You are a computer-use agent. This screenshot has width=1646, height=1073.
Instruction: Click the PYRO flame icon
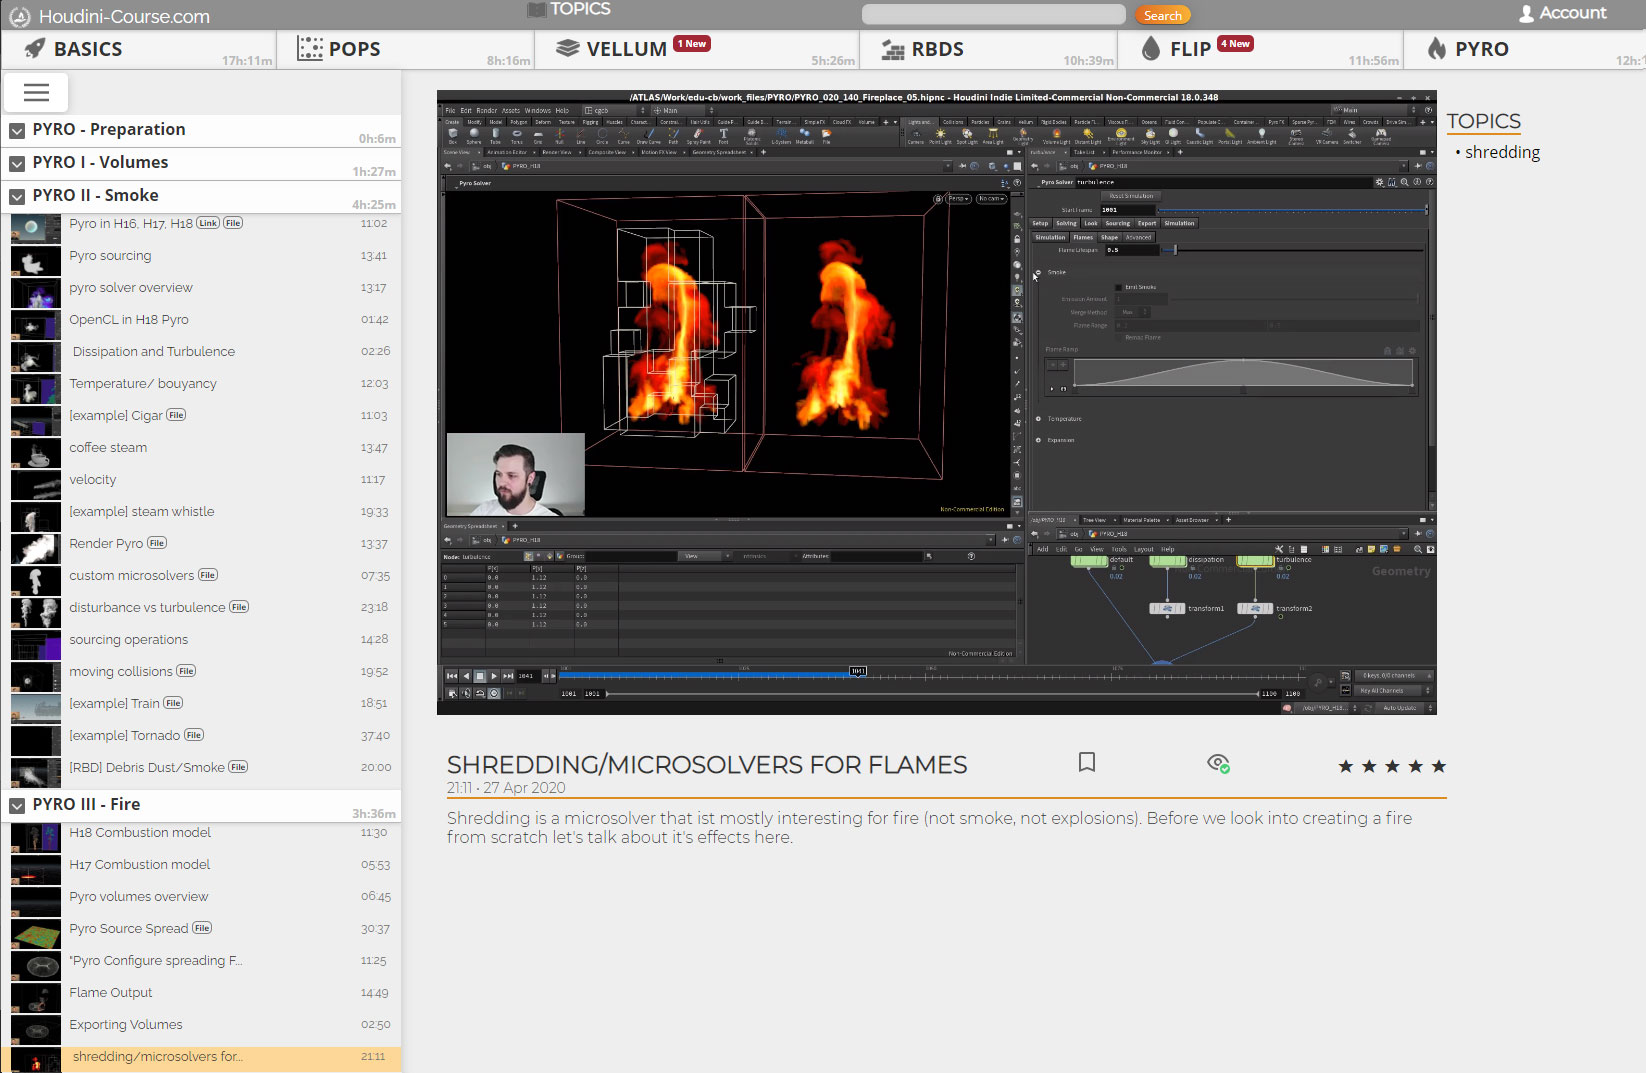[x=1437, y=49]
